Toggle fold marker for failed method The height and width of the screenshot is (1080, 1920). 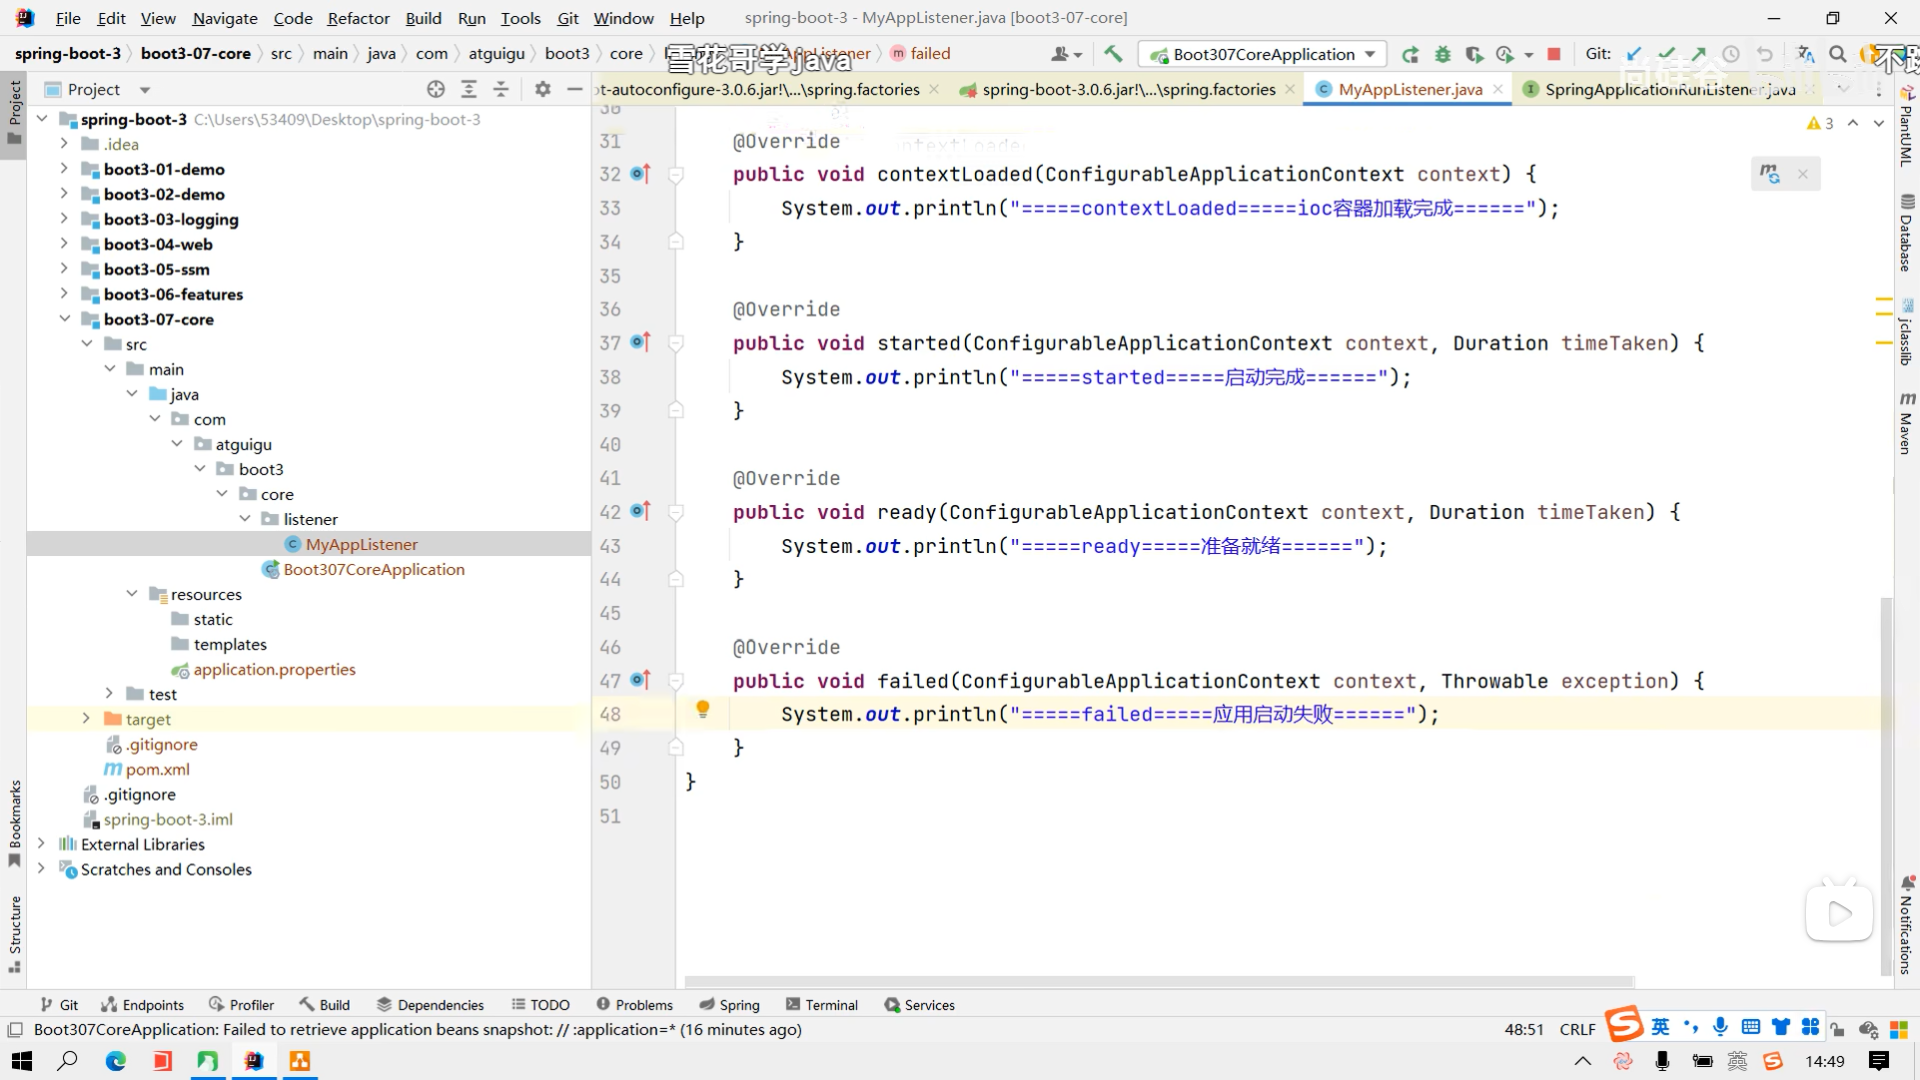(x=676, y=681)
